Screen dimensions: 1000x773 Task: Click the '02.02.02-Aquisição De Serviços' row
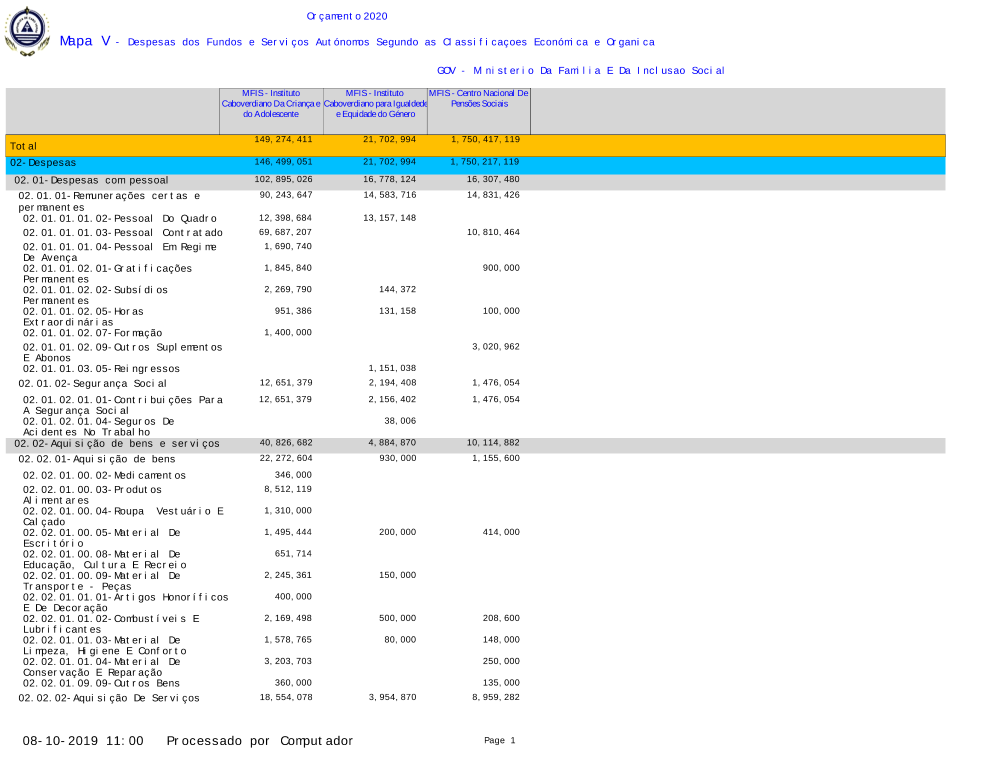tap(109, 698)
